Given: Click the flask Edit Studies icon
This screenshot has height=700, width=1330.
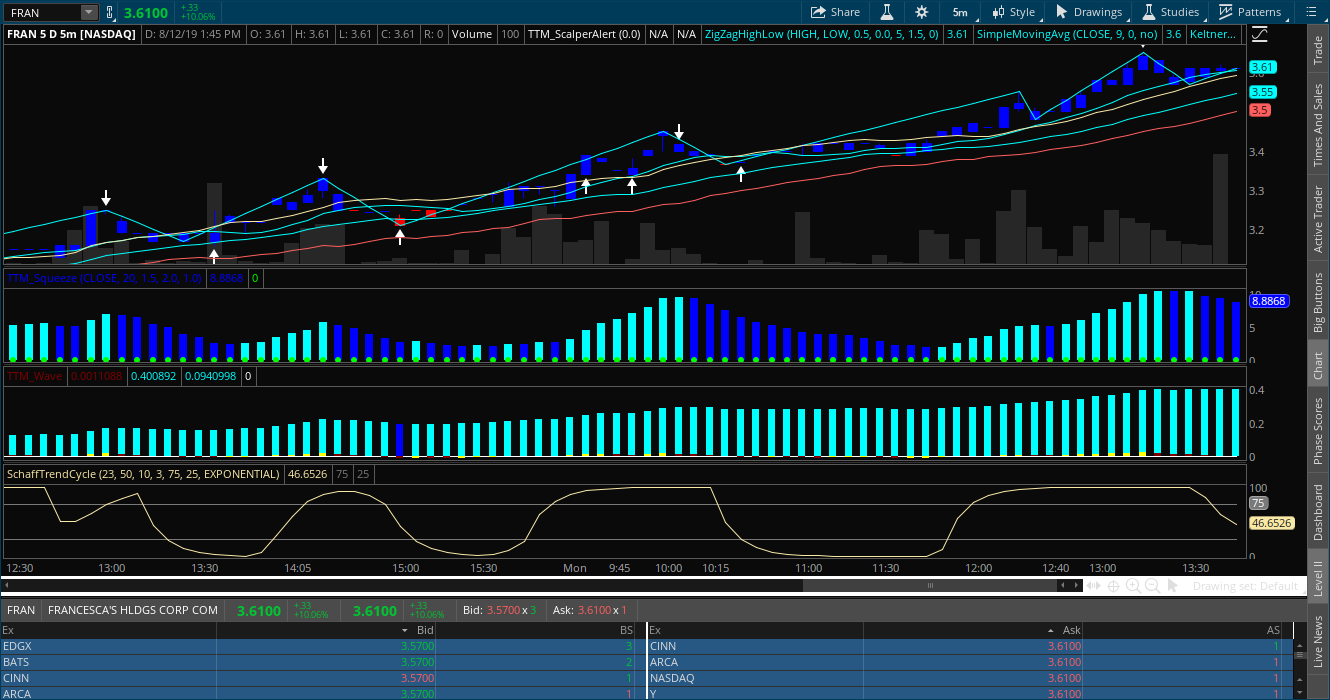Looking at the screenshot, I should click(886, 12).
